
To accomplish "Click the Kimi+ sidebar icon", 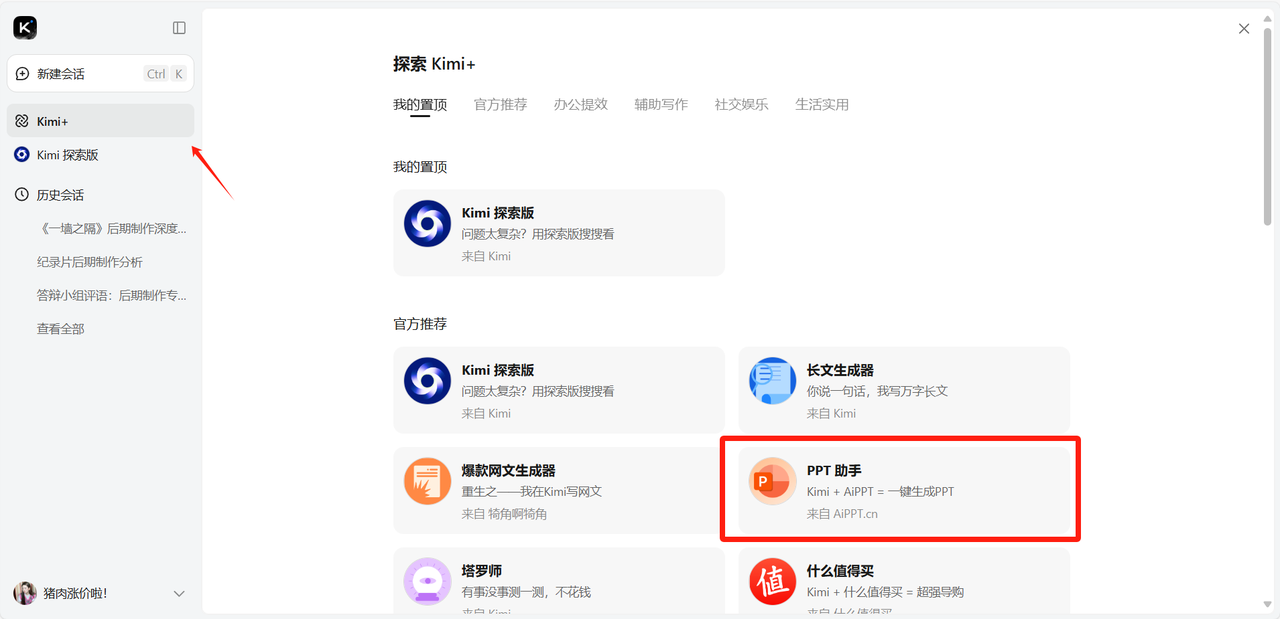I will tap(22, 121).
